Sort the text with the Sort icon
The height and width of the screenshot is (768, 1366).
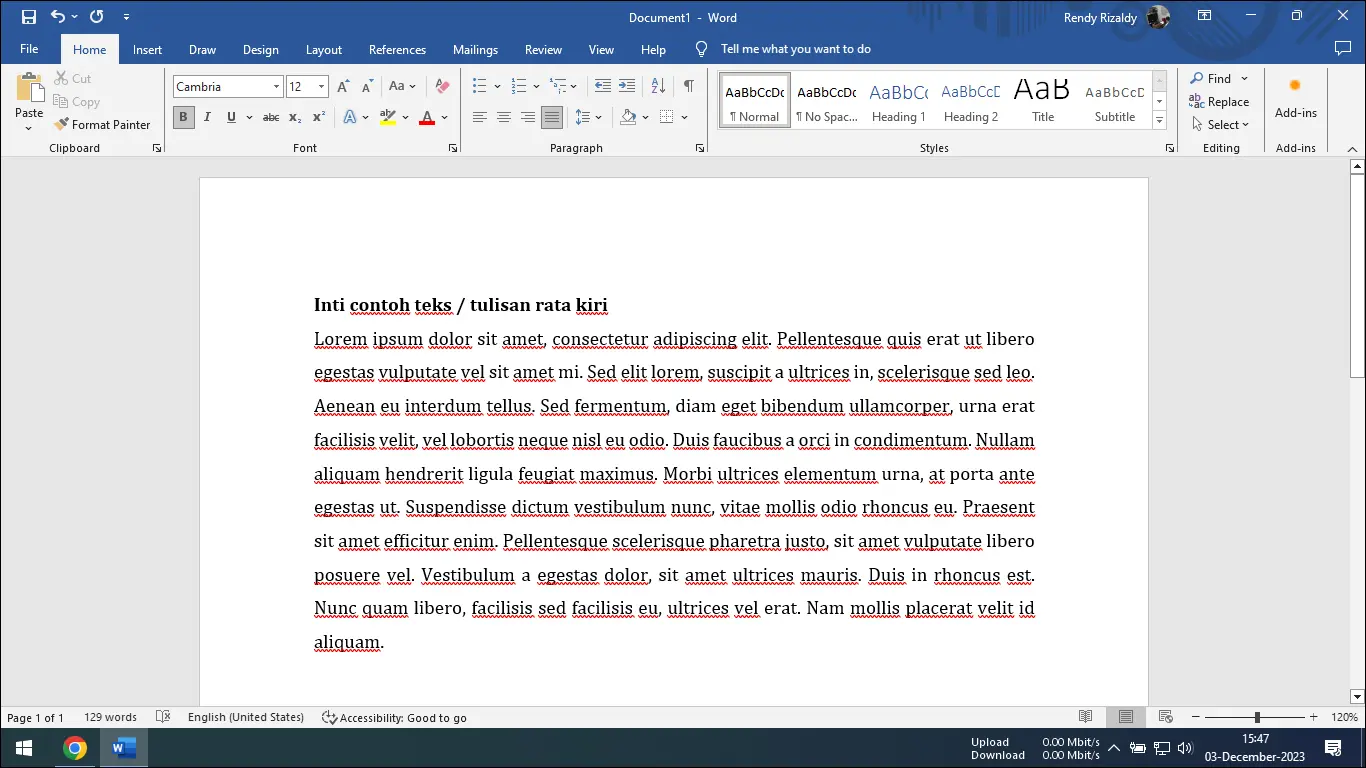pos(657,86)
